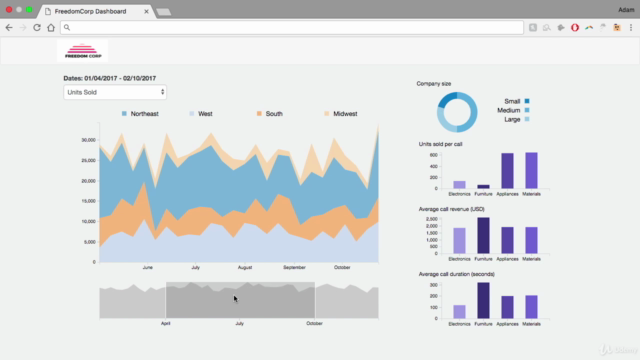Click the September label on the main chart axis

click(294, 267)
